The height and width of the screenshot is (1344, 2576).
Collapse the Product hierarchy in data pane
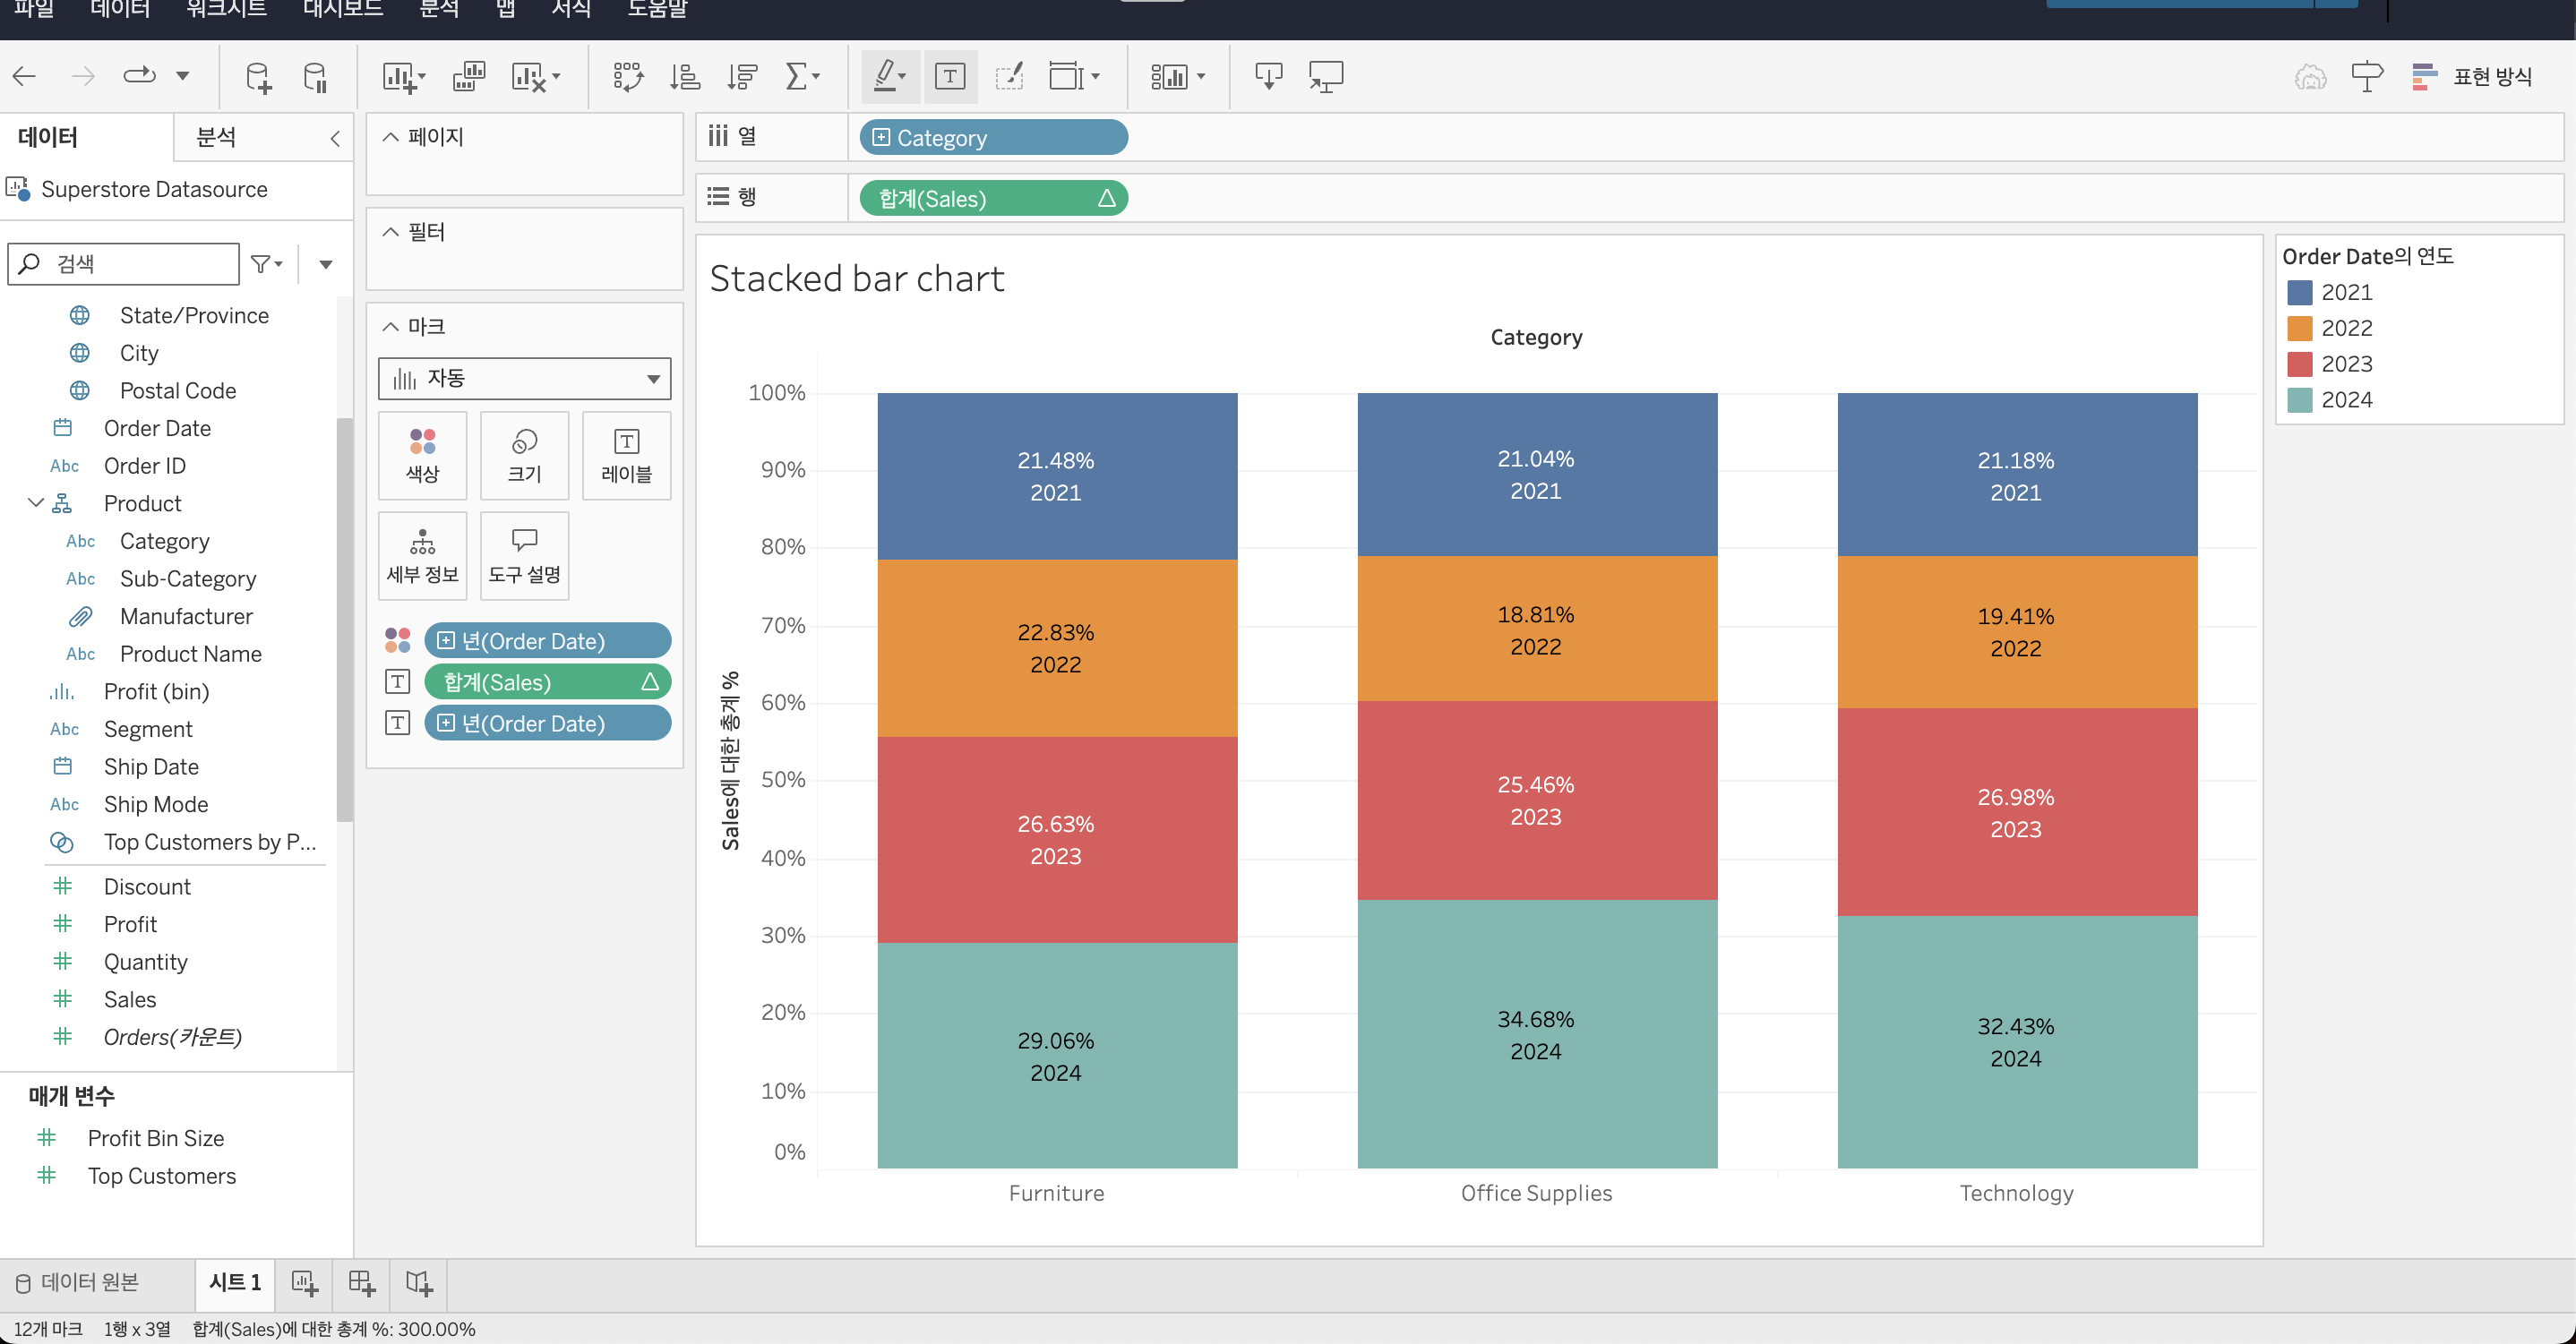point(36,503)
